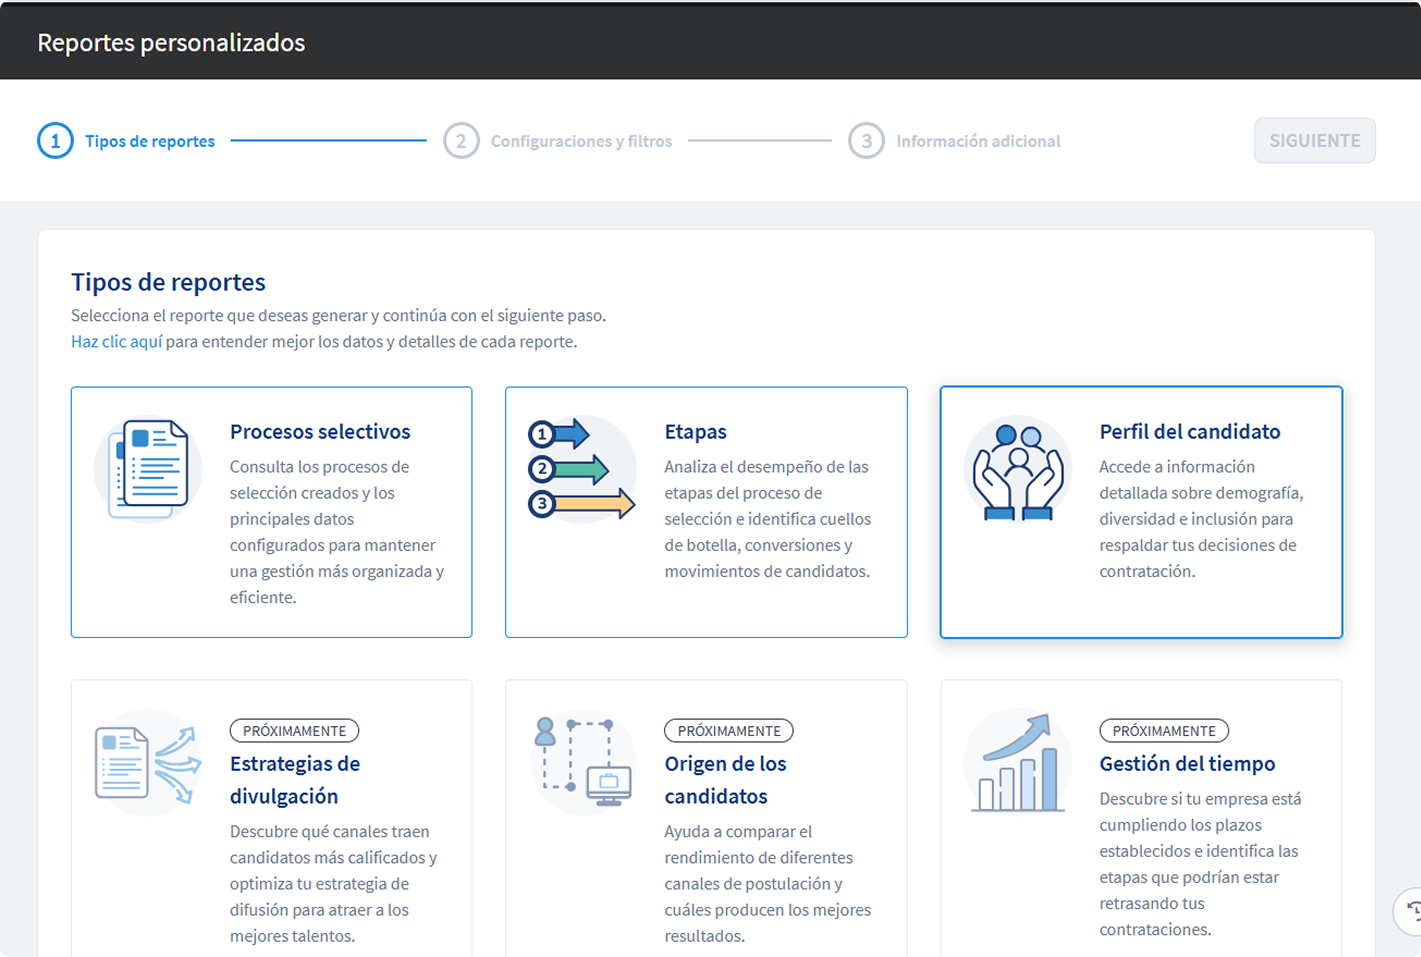Click step 3 circle in progress stepper
The height and width of the screenshot is (957, 1421).
866,141
